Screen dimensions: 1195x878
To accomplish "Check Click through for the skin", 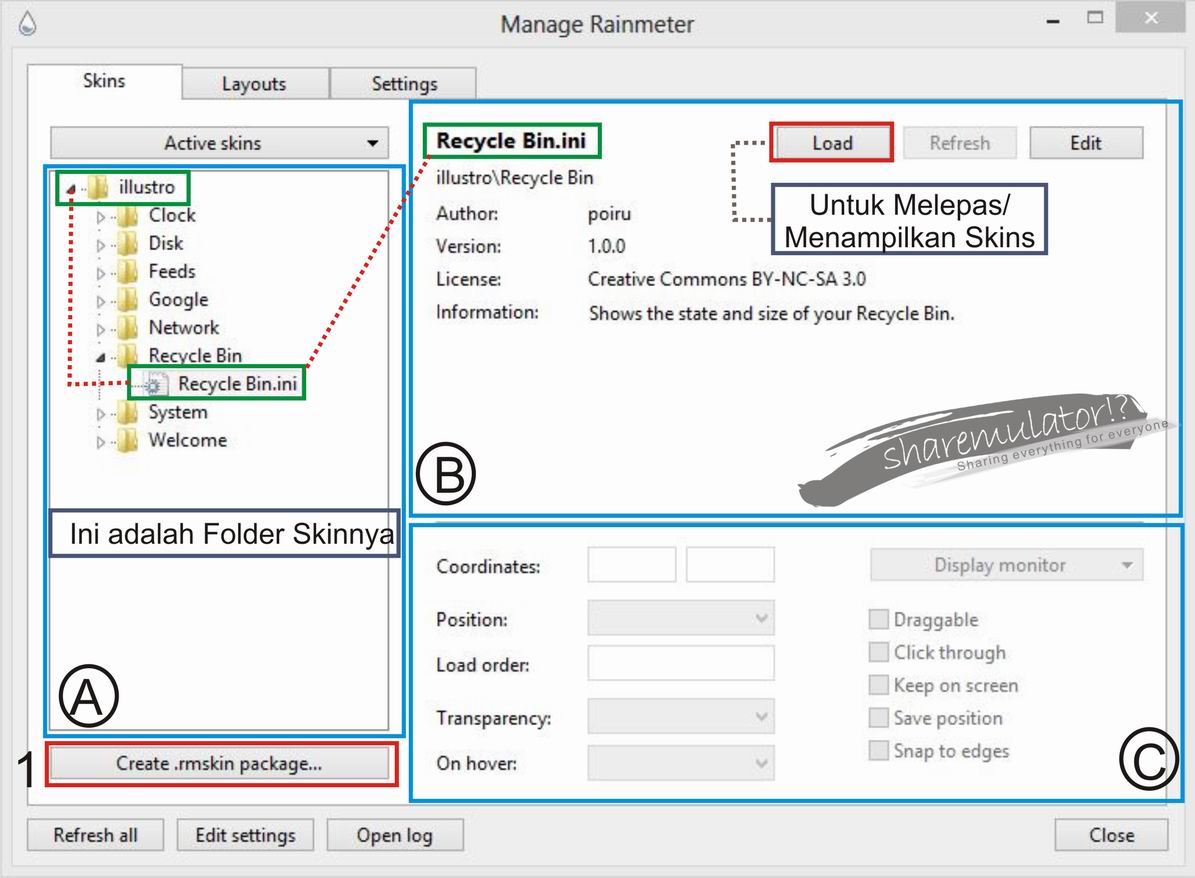I will click(879, 652).
